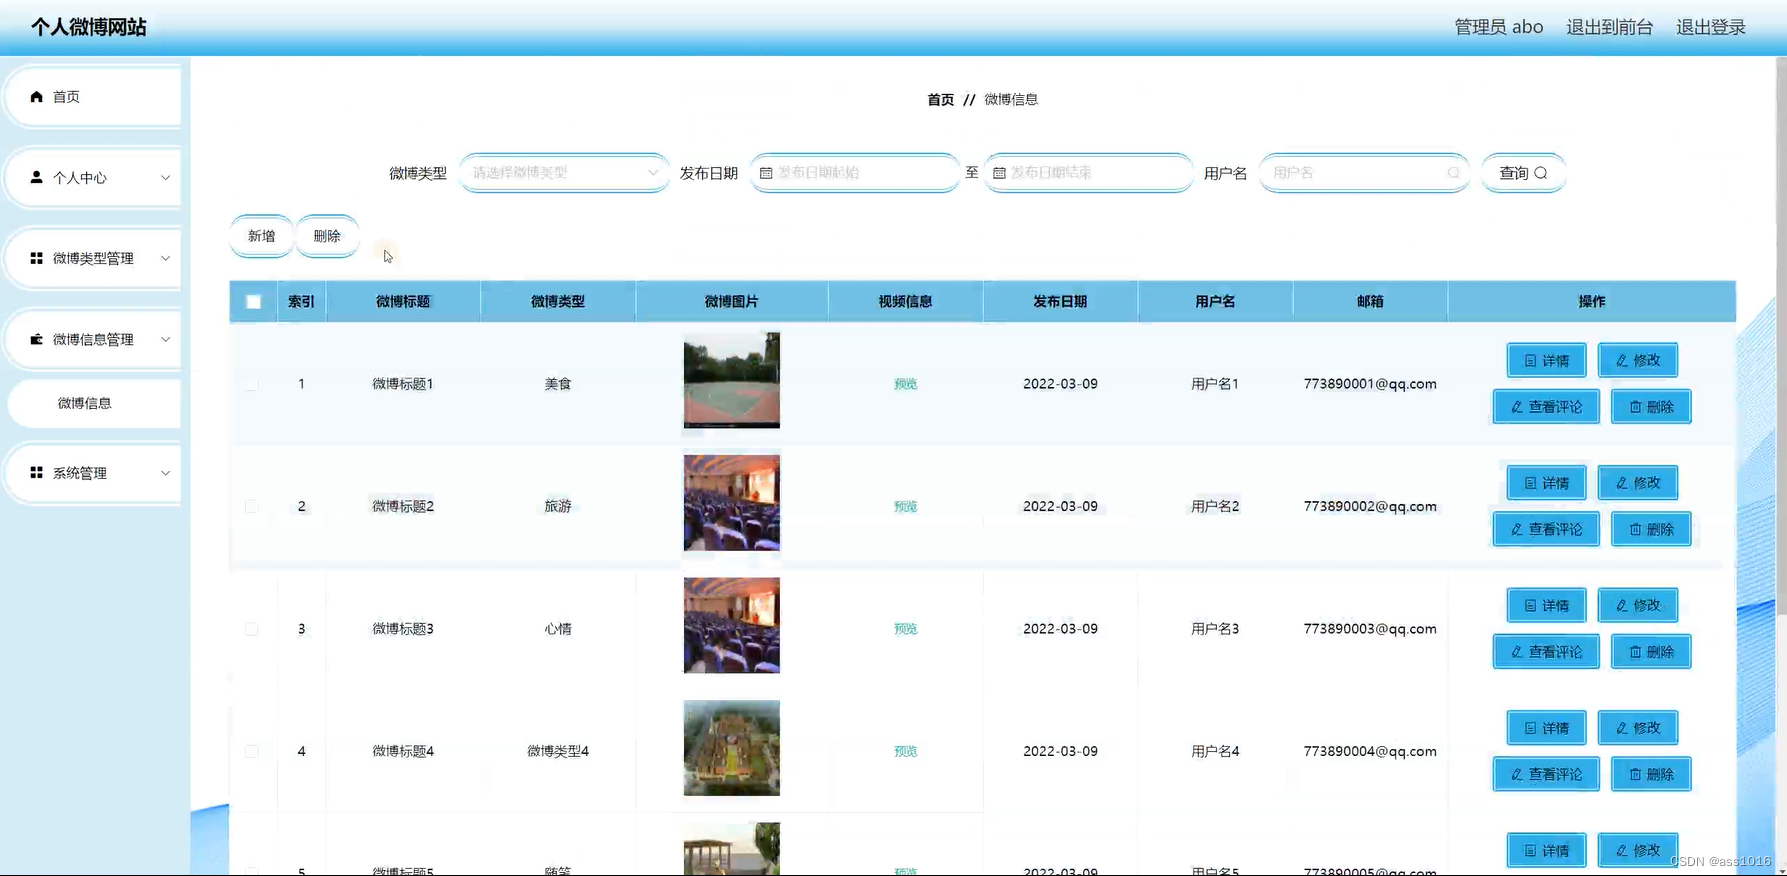Click the home icon beside 首页 in sidebar
Image resolution: width=1787 pixels, height=876 pixels.
tap(37, 97)
